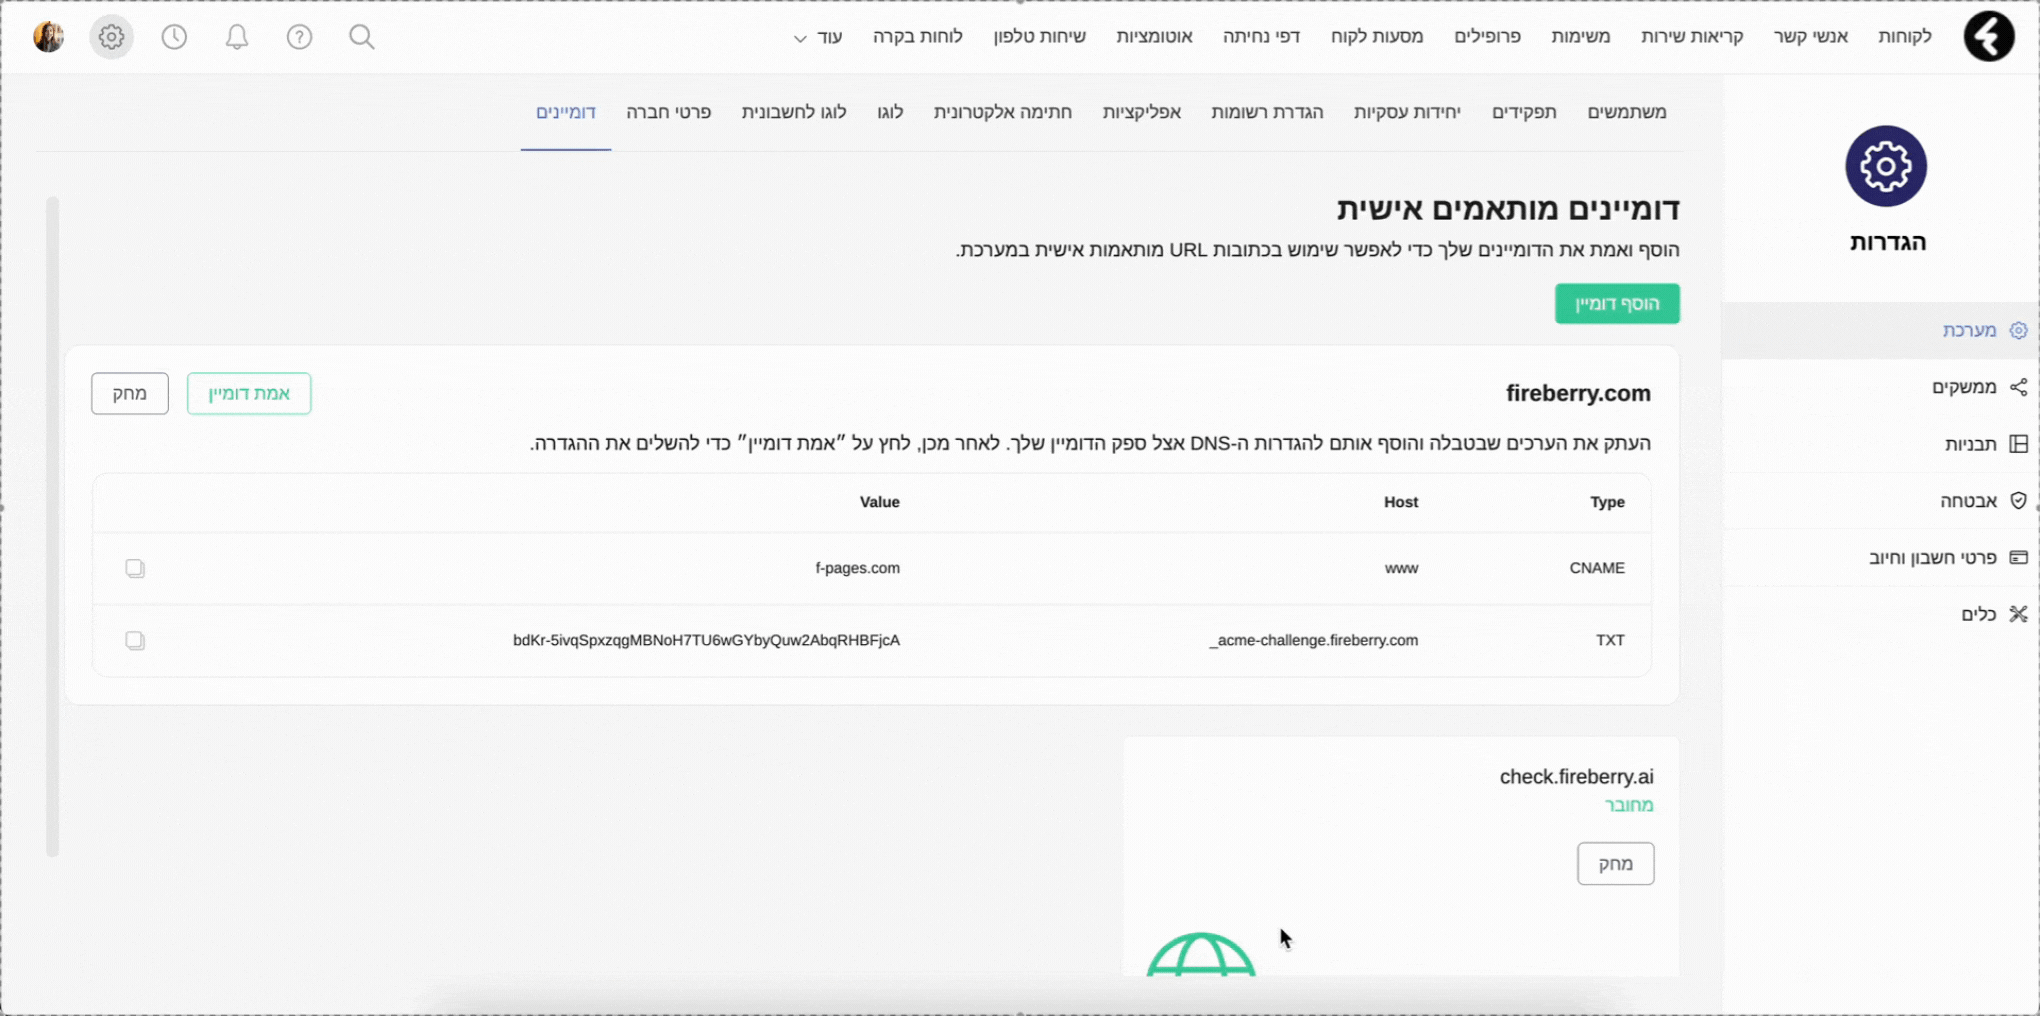Click the www host cell
The image size is (2040, 1016).
click(x=1401, y=568)
